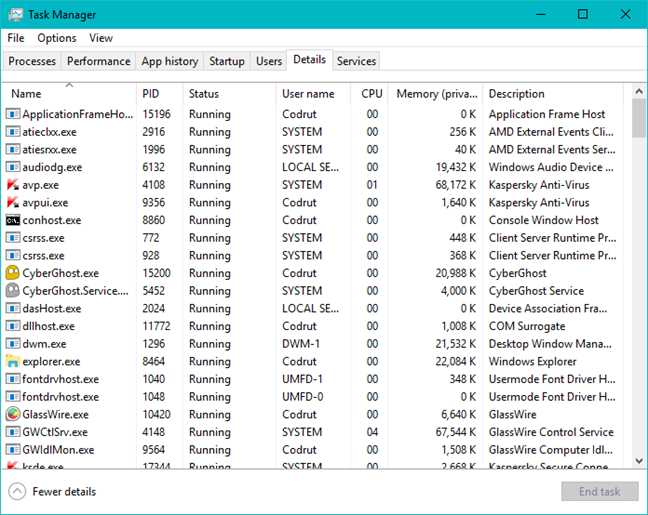Click the dllhost.exe process icon
This screenshot has width=648, height=515.
click(x=13, y=326)
